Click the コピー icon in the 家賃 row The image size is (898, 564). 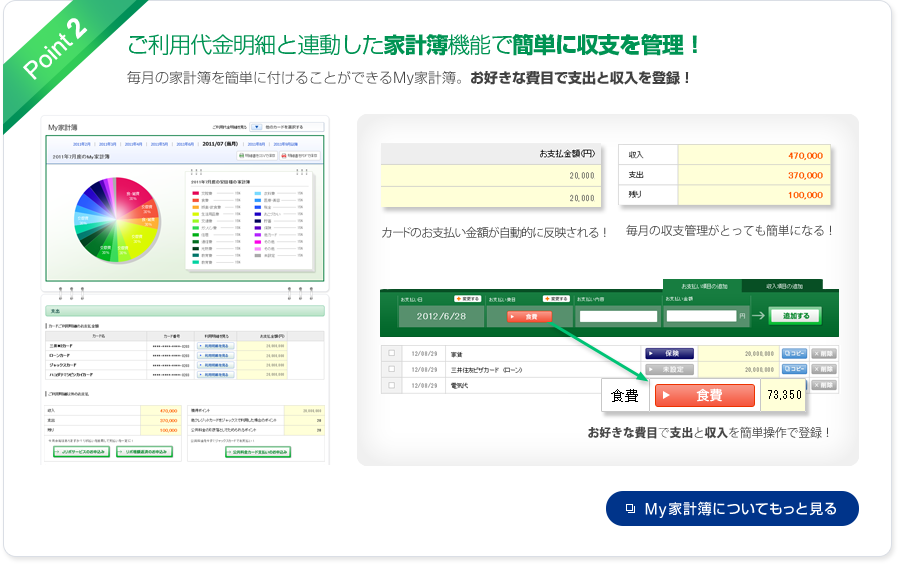[x=794, y=353]
